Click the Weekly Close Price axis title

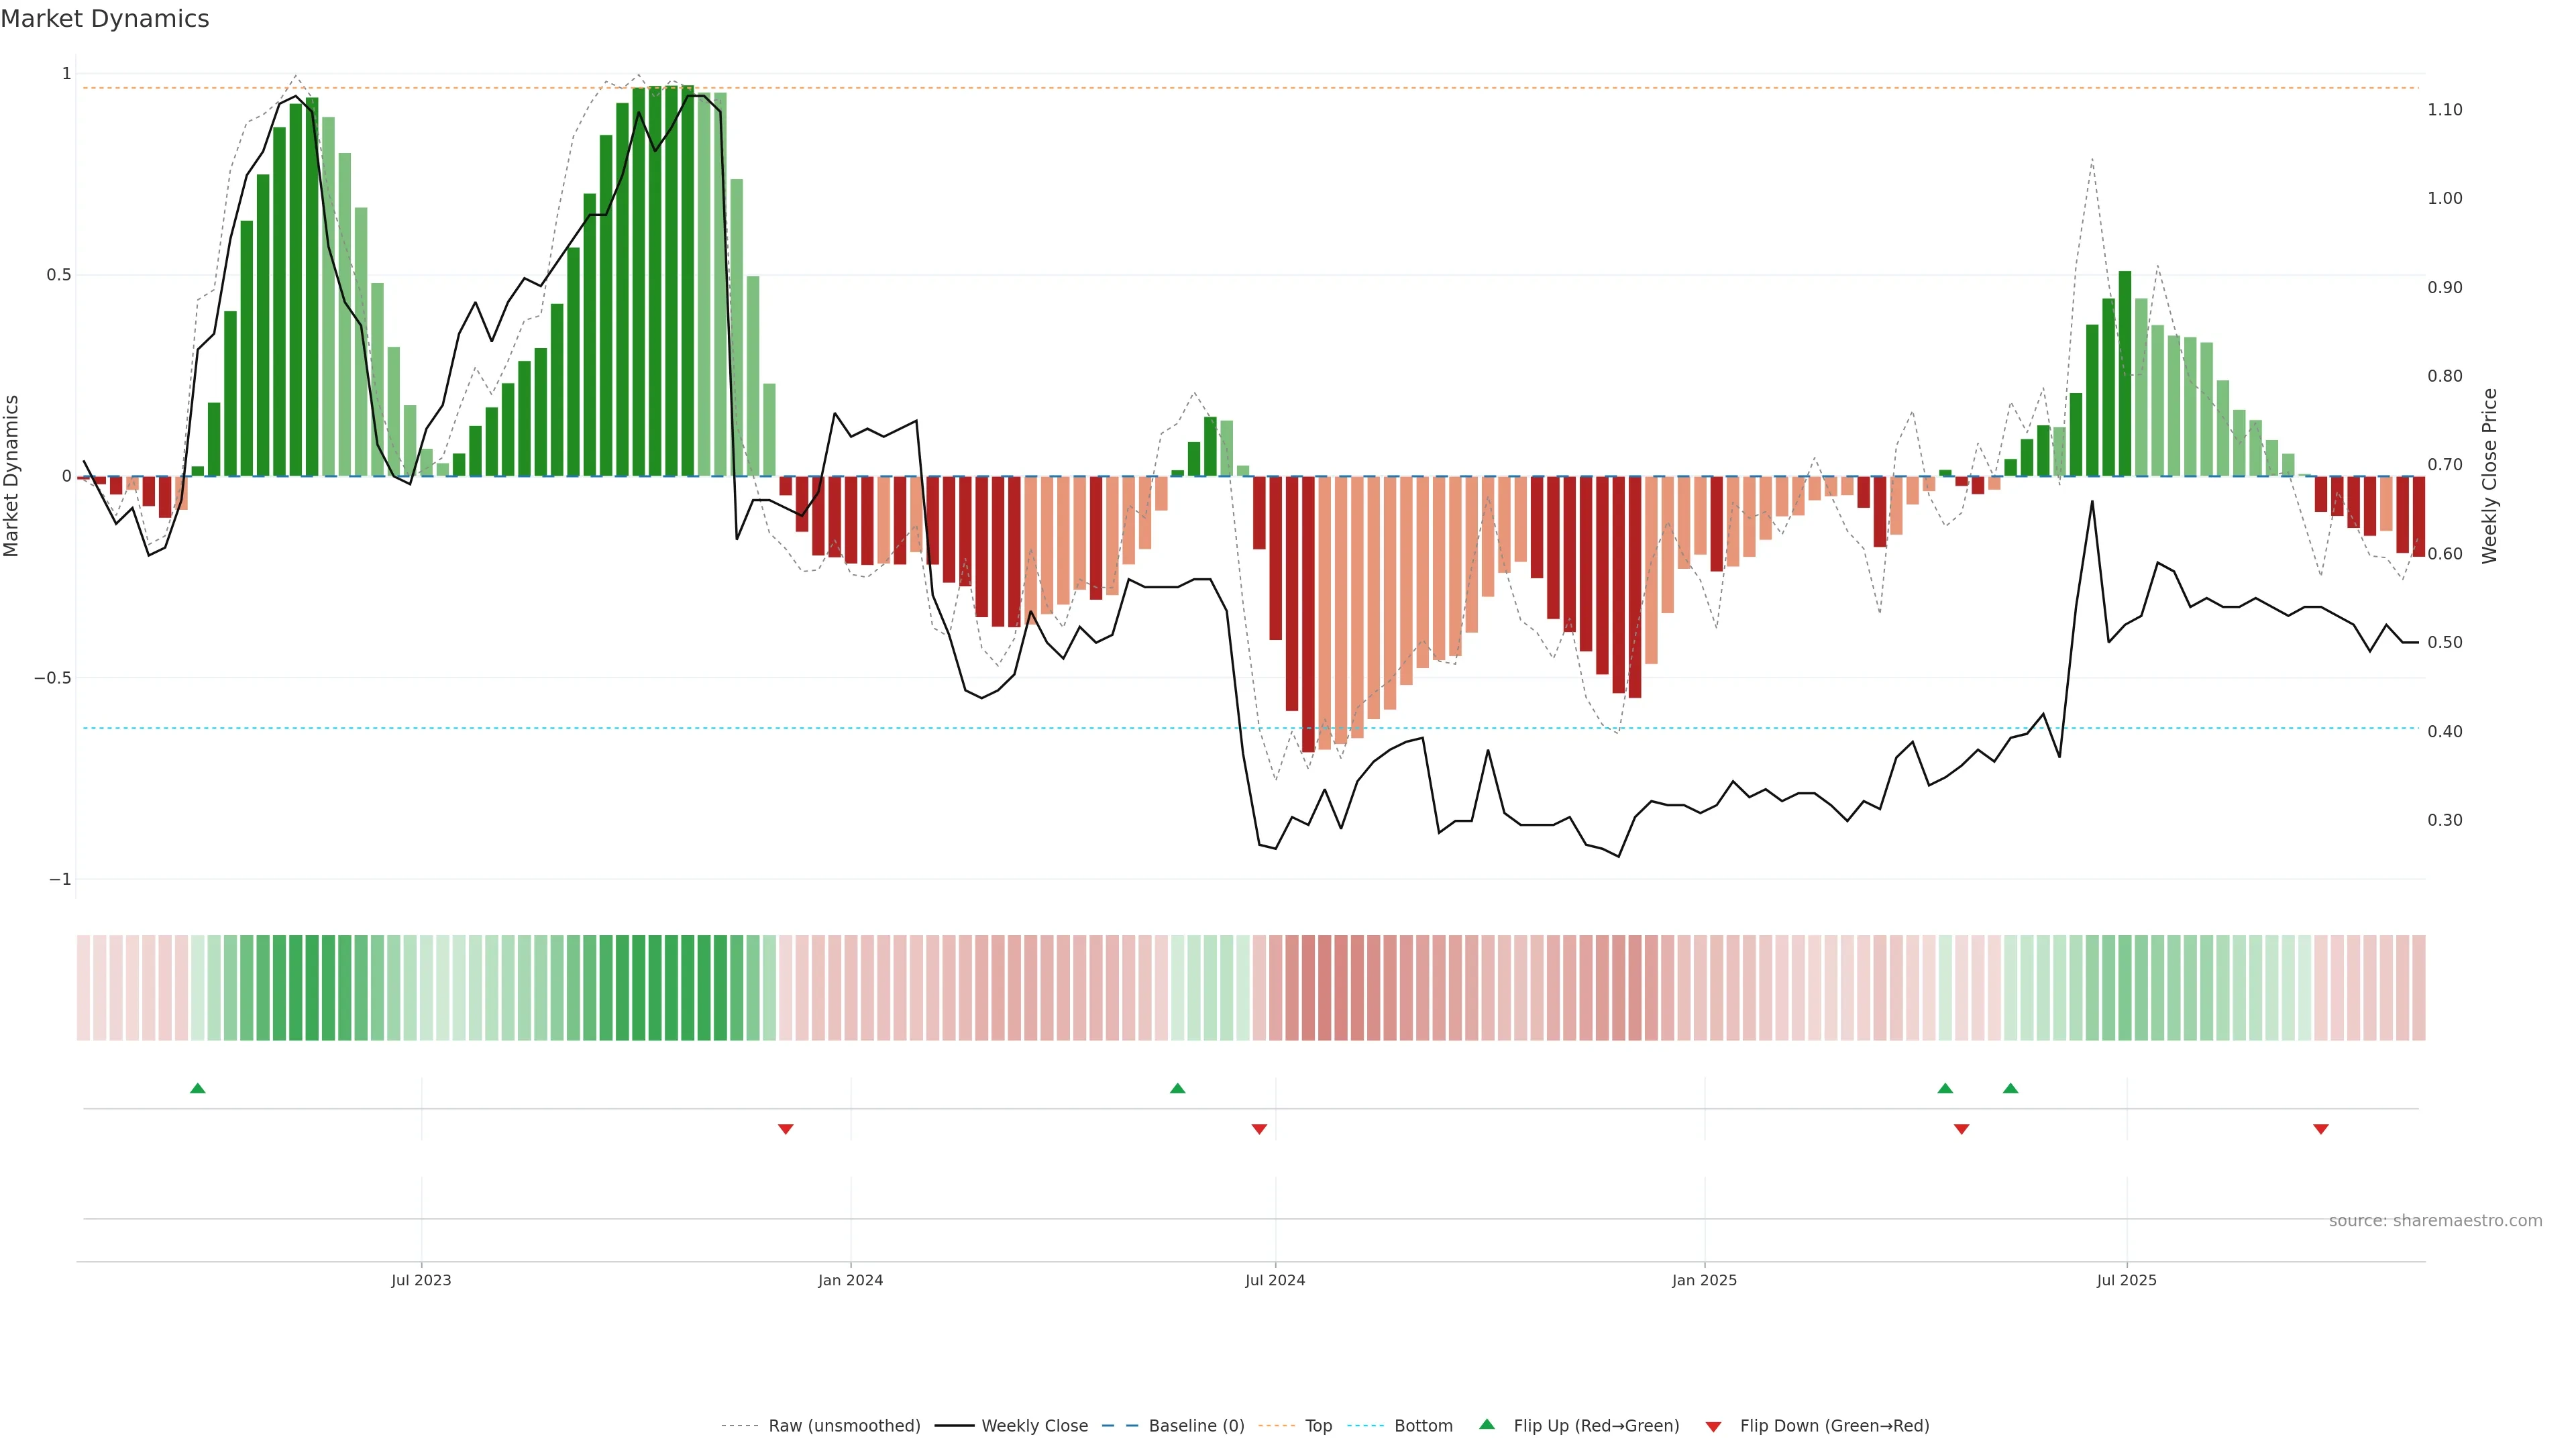pyautogui.click(x=2489, y=476)
